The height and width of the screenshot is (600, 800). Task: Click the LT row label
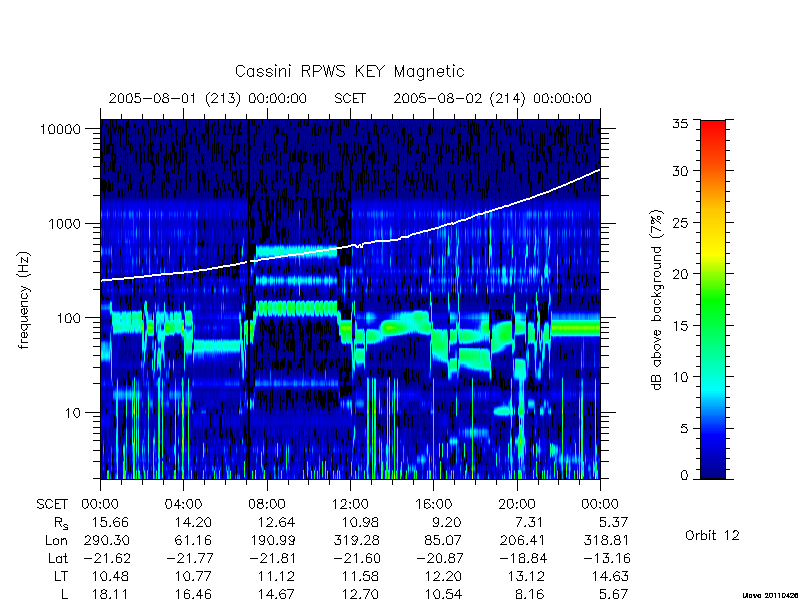tap(61, 576)
